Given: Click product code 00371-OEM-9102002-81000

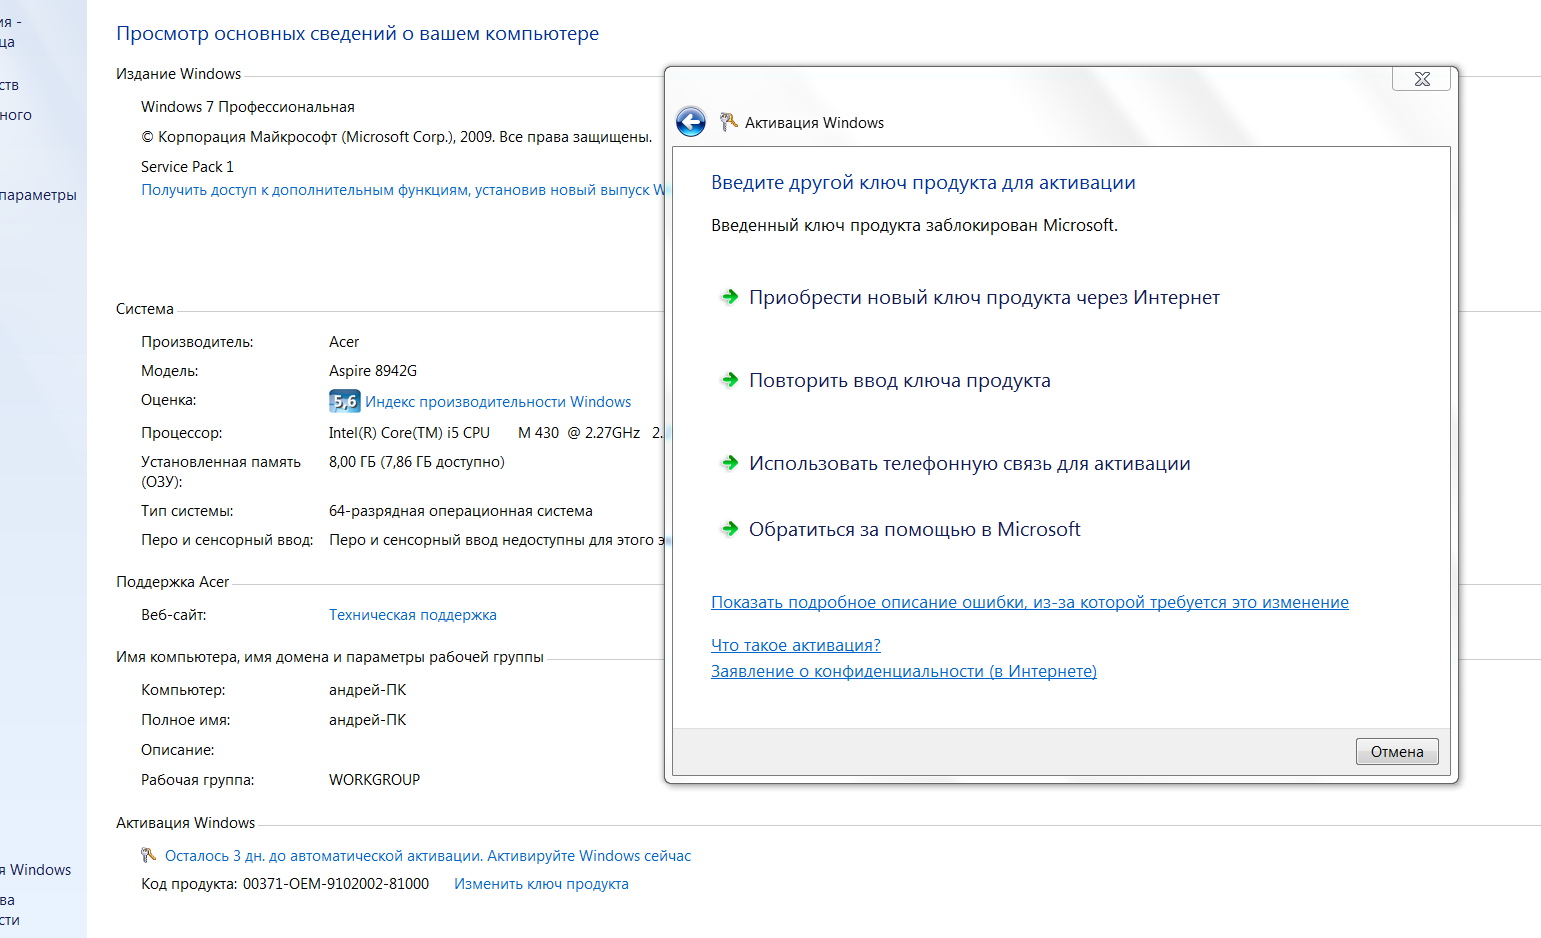Looking at the screenshot, I should [x=336, y=884].
